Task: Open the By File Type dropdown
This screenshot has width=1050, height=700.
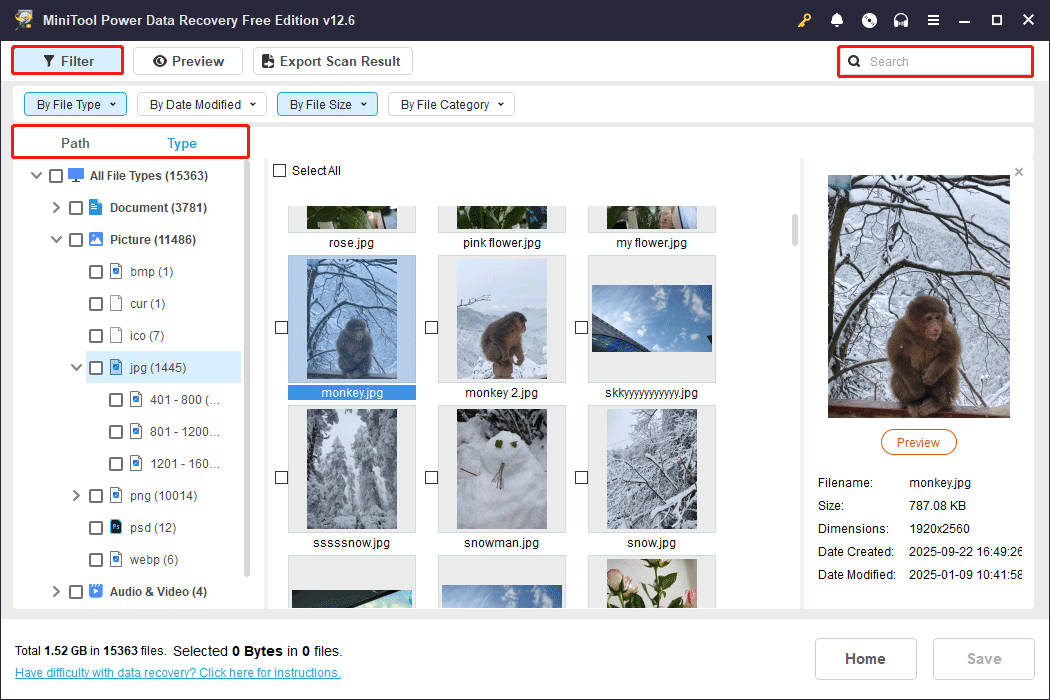Action: tap(75, 103)
